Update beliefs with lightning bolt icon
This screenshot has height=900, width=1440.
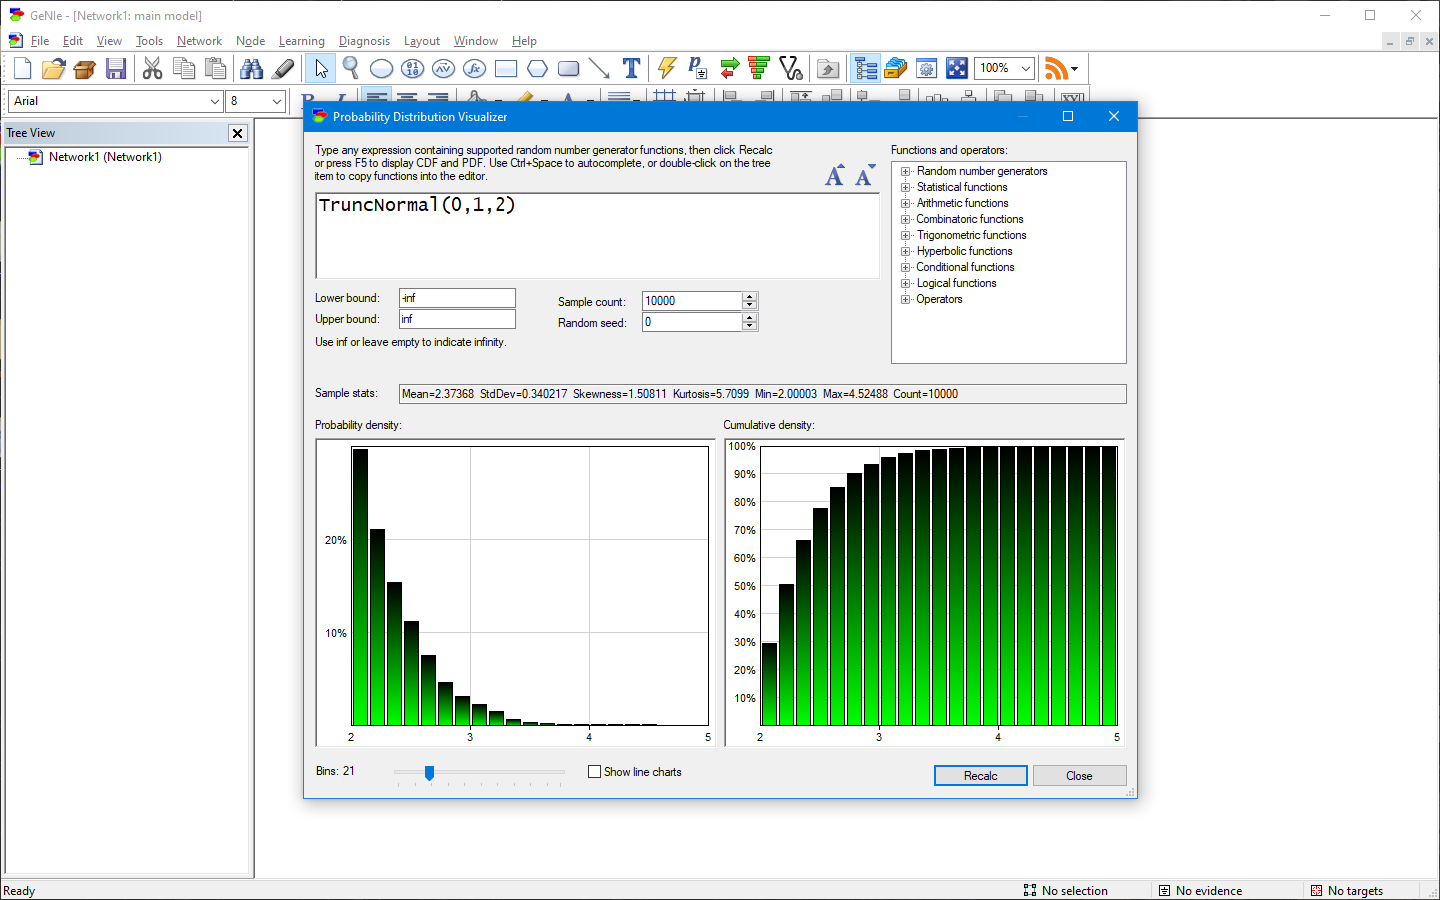click(667, 68)
